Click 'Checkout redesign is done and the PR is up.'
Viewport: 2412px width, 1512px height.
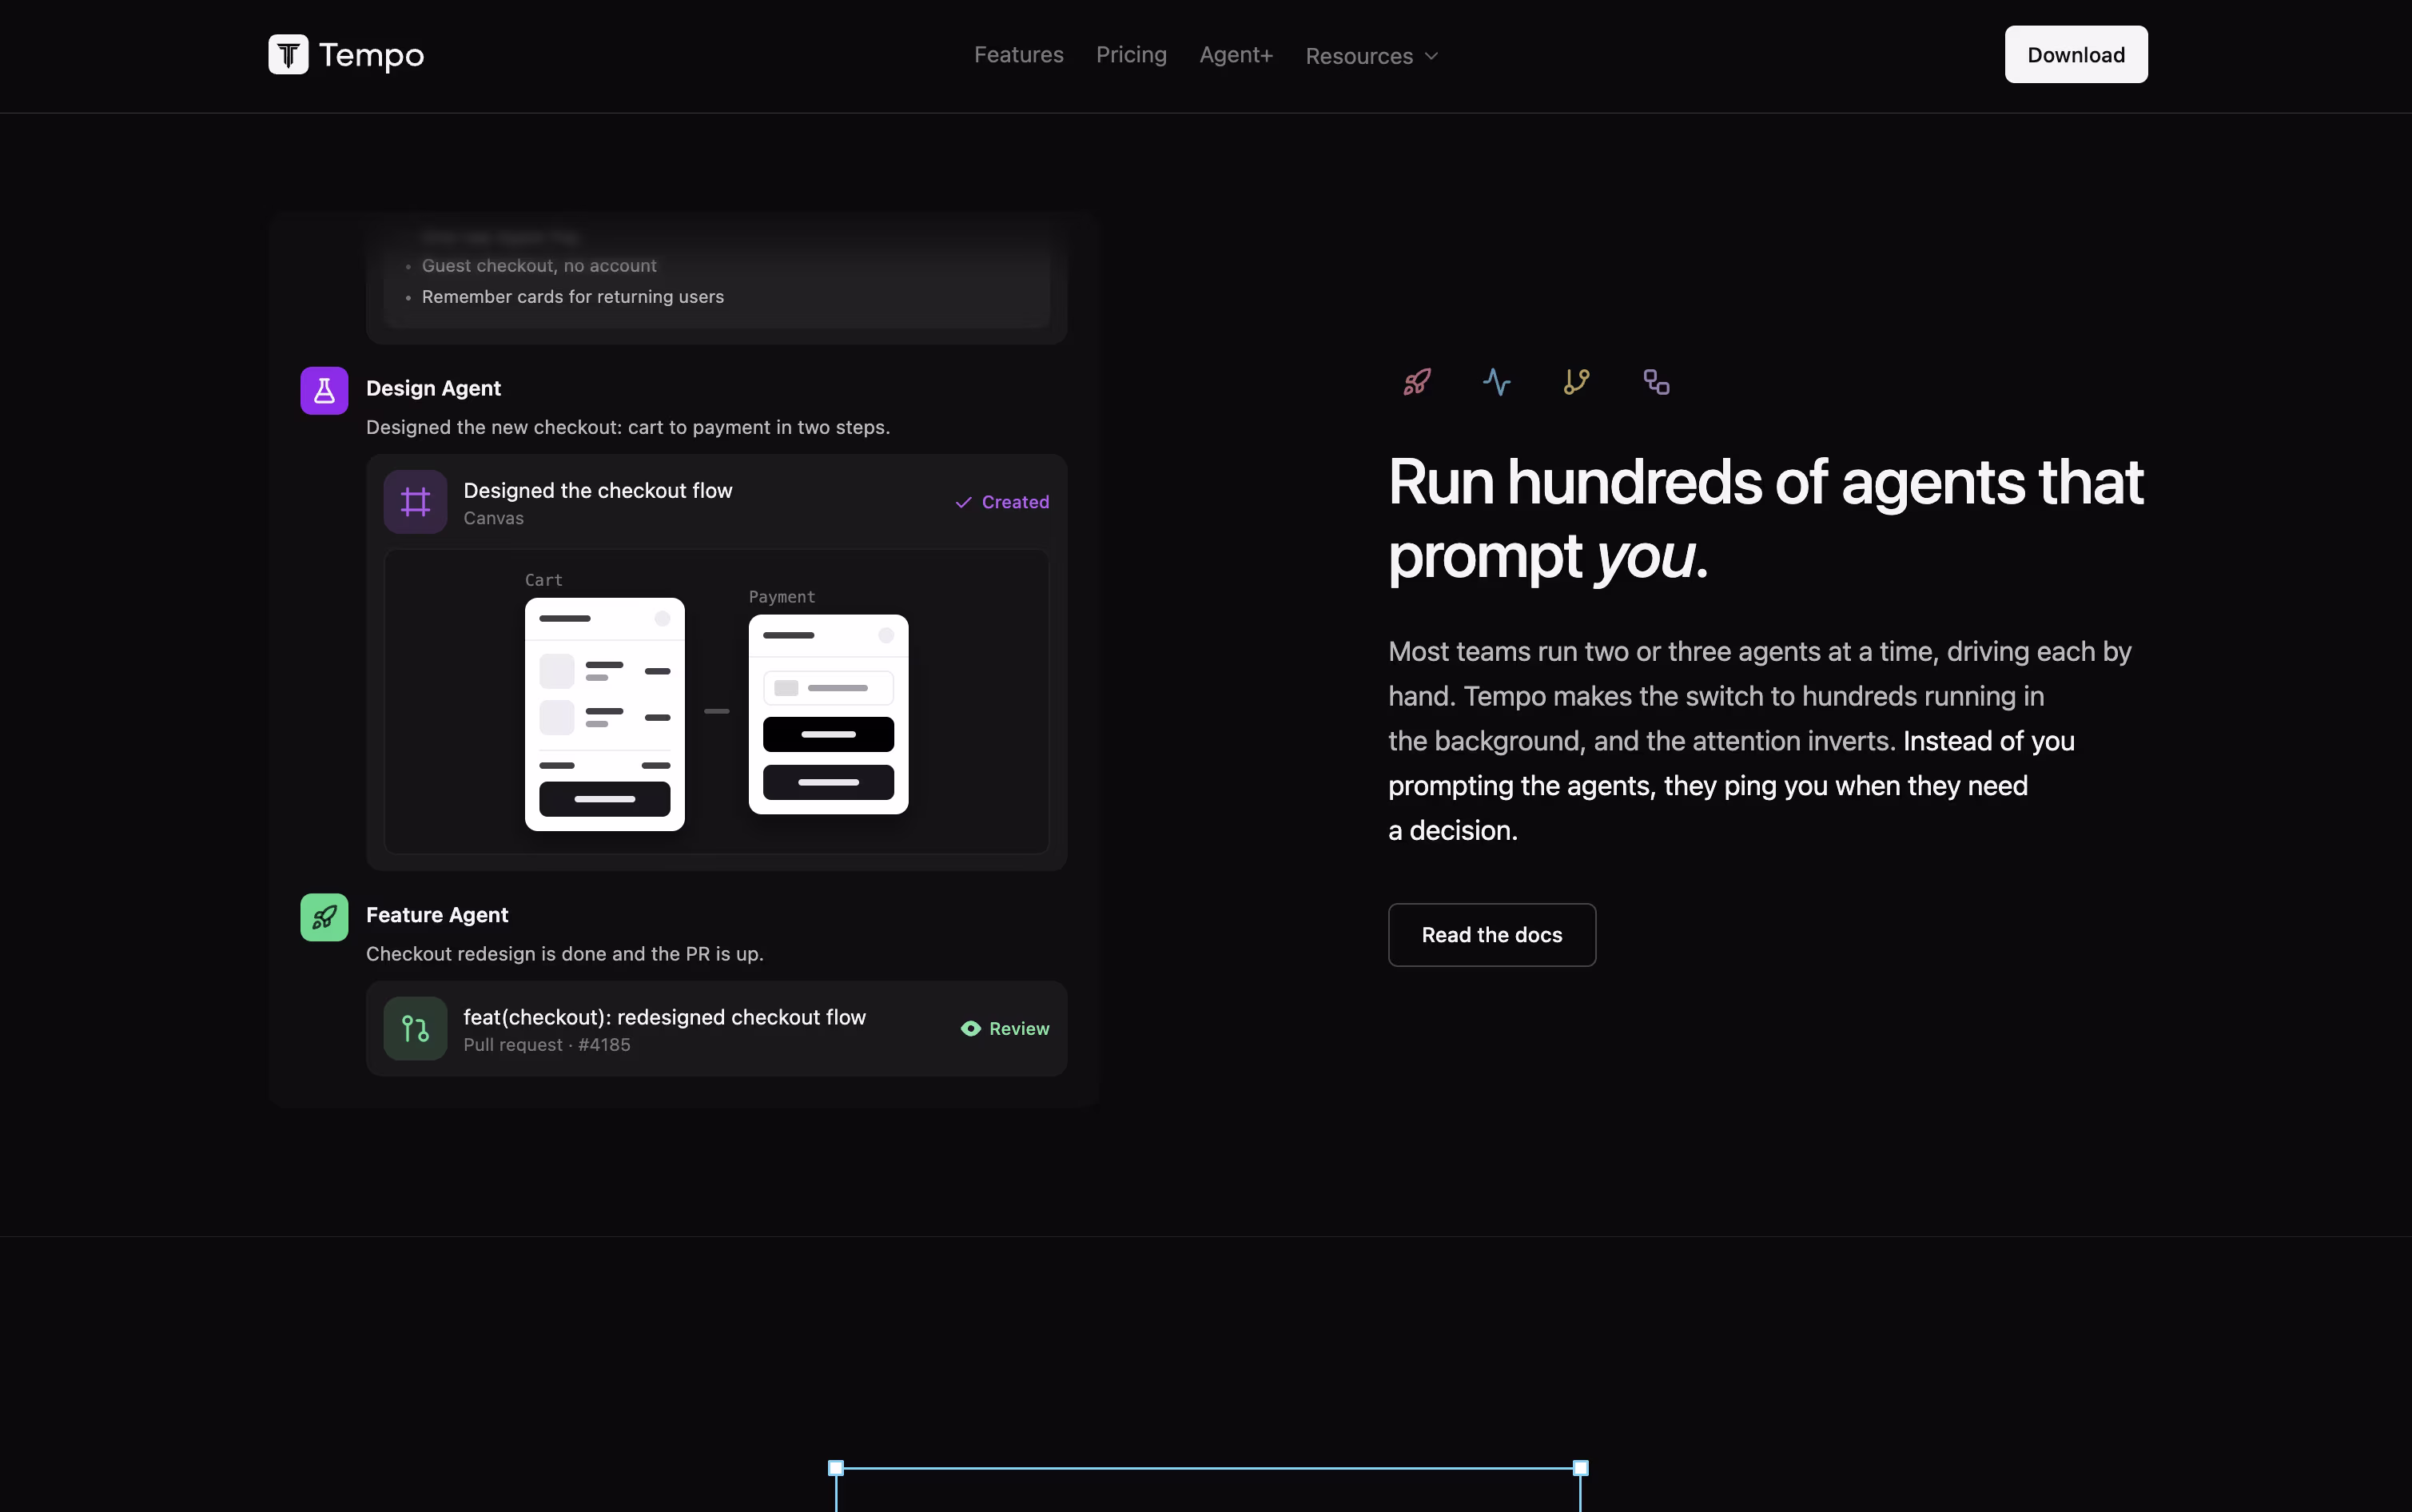pyautogui.click(x=564, y=954)
